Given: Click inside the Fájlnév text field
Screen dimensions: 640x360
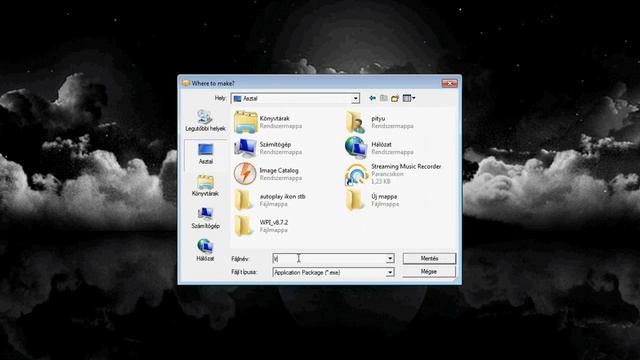Looking at the screenshot, I should pyautogui.click(x=329, y=258).
